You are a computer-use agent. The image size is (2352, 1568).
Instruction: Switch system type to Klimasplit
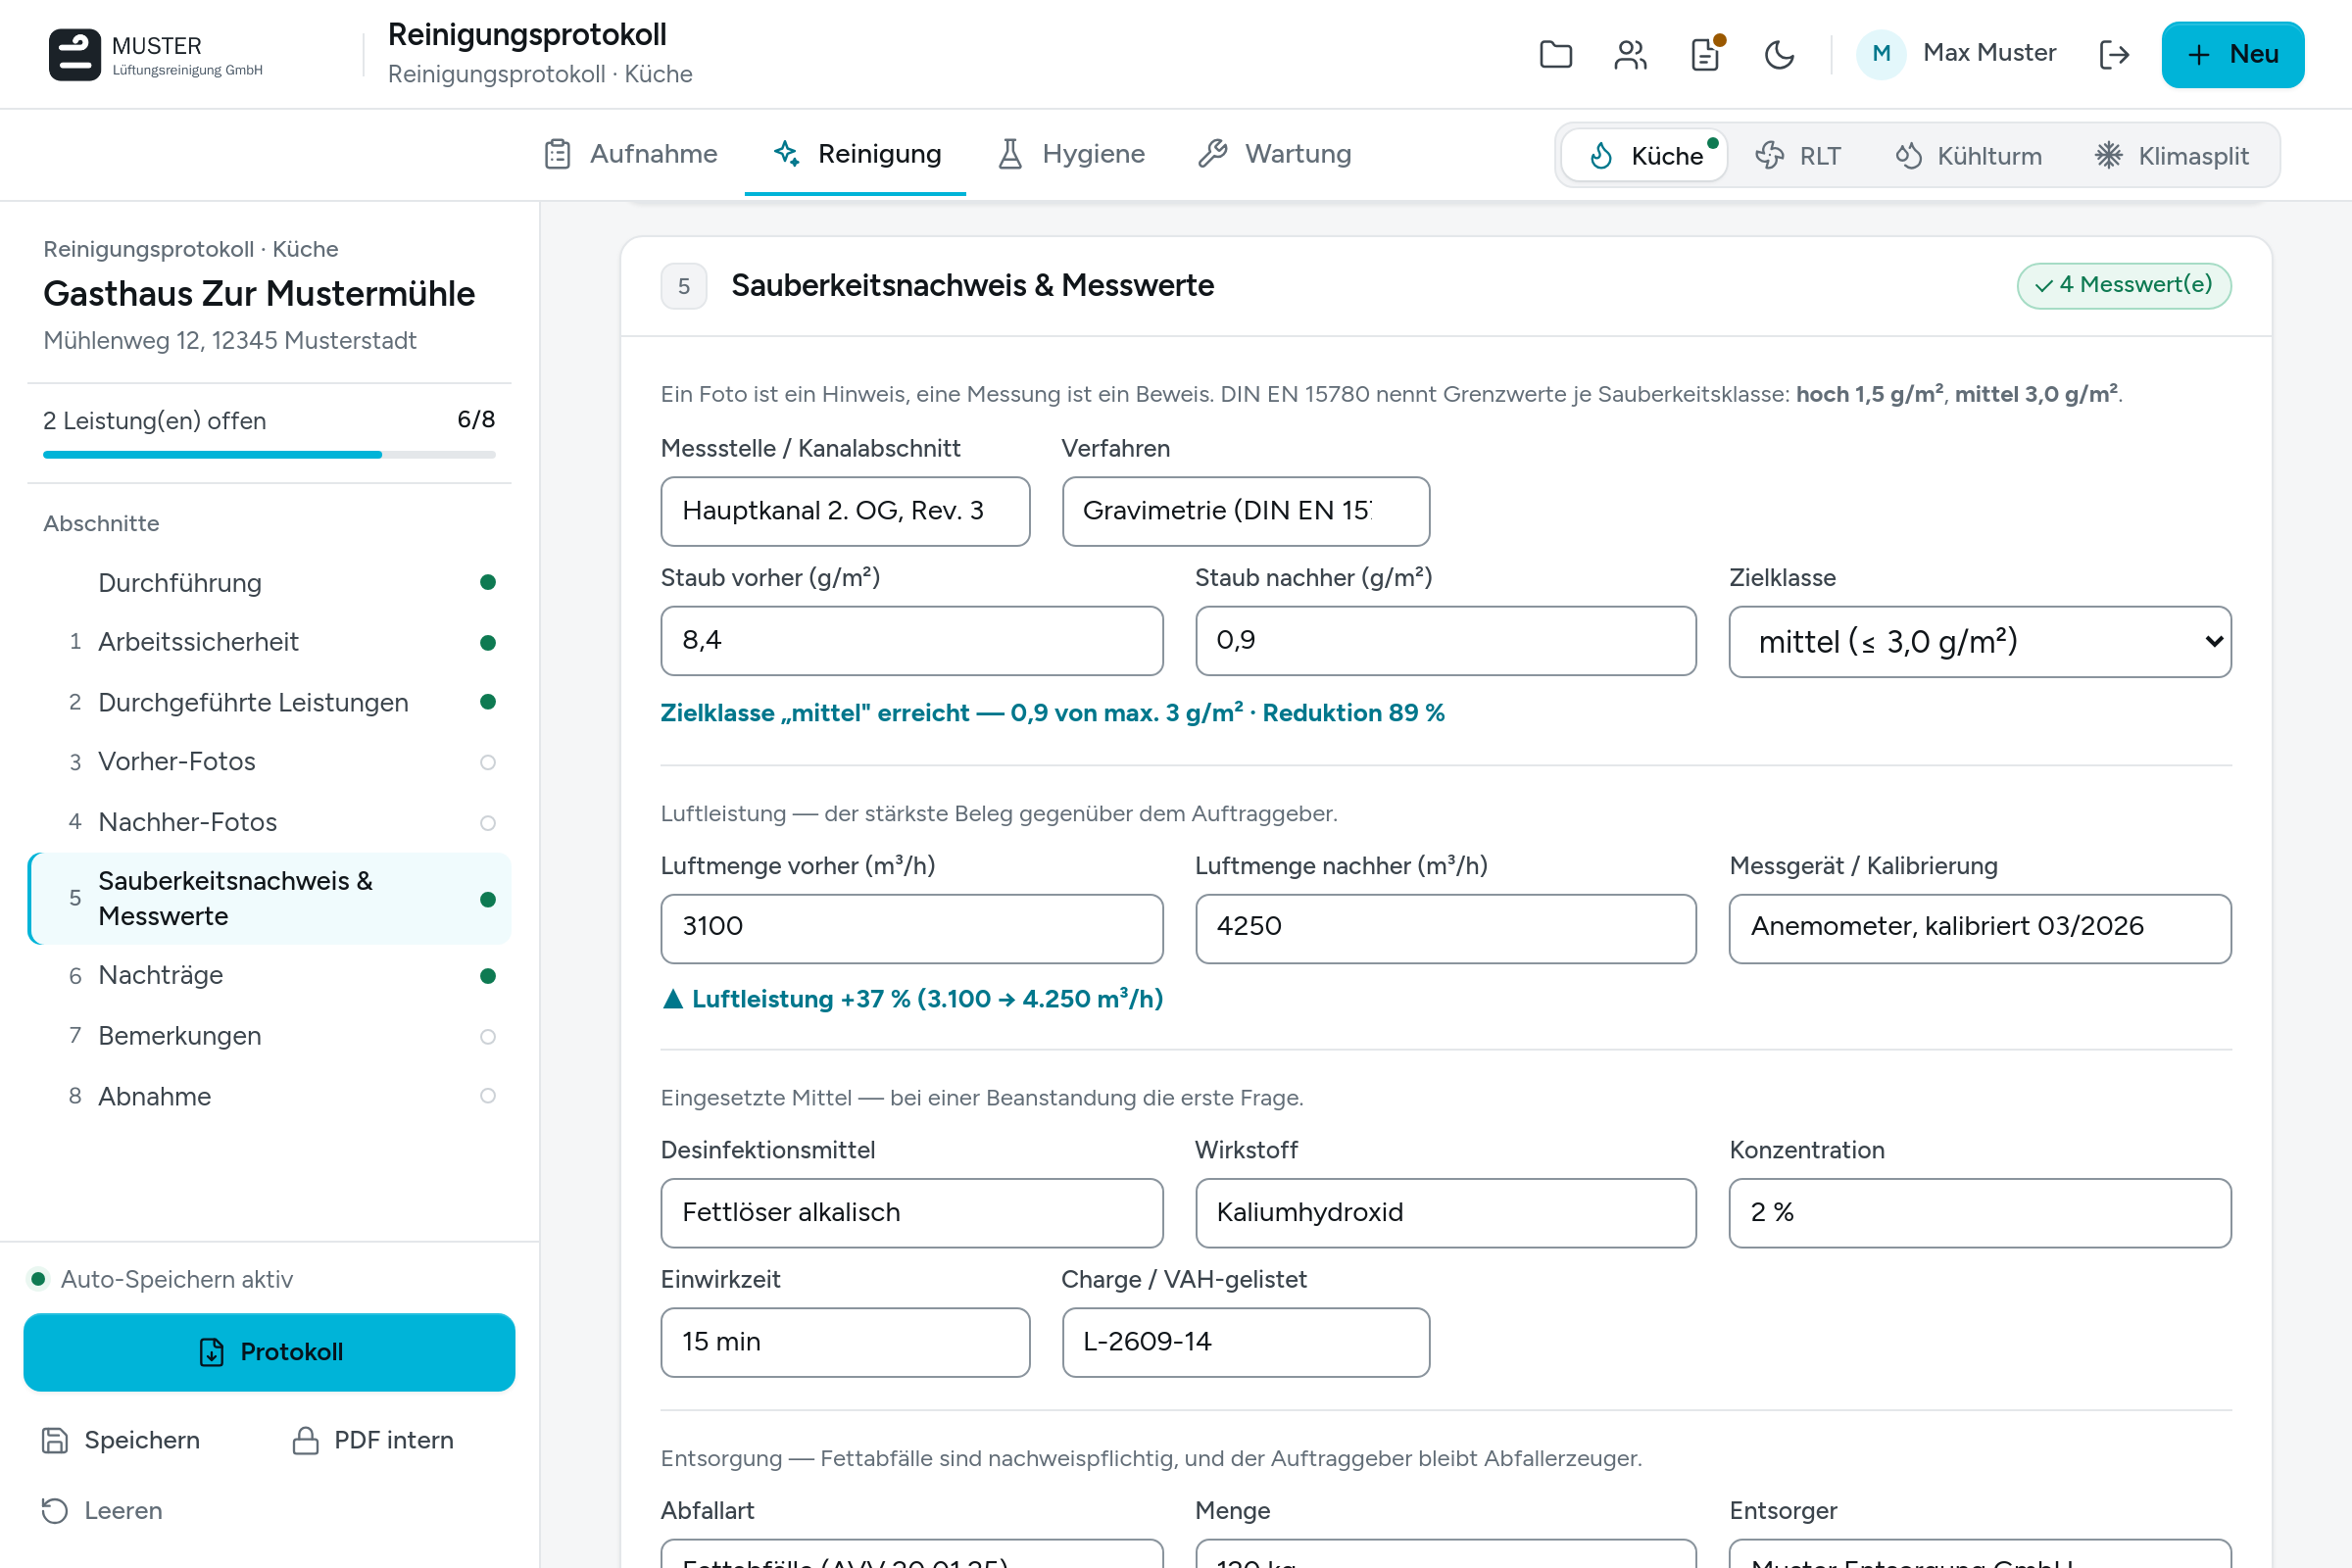(x=2171, y=156)
